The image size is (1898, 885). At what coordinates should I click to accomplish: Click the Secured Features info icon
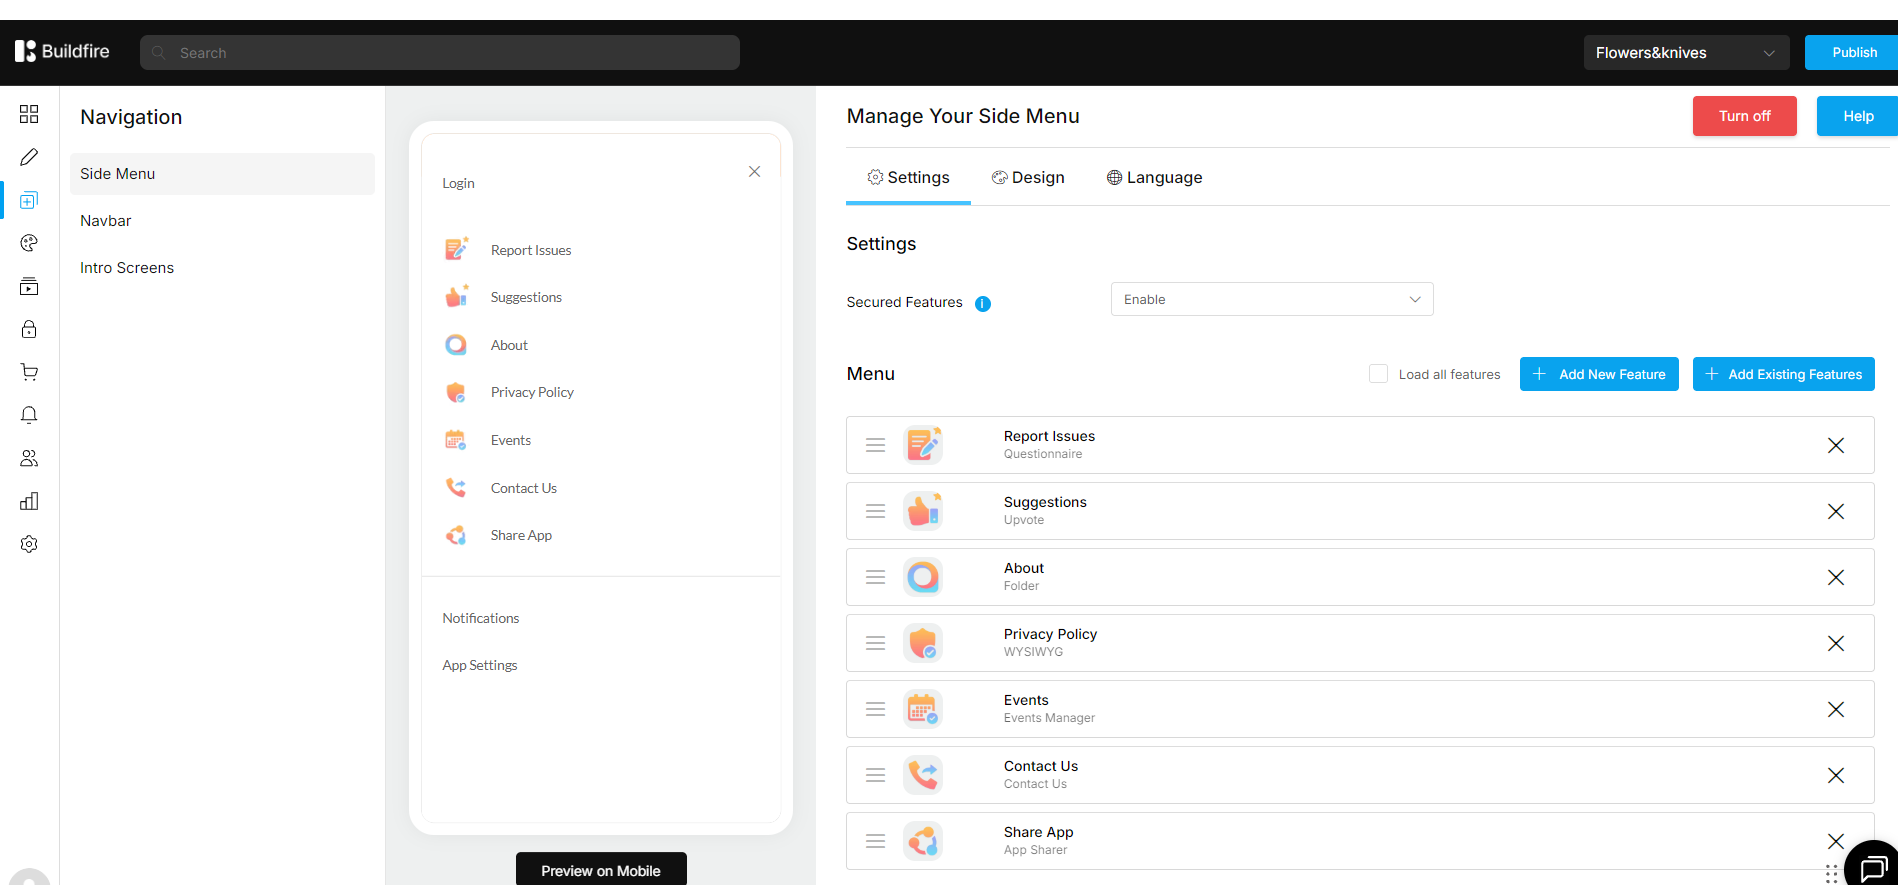pyautogui.click(x=983, y=304)
